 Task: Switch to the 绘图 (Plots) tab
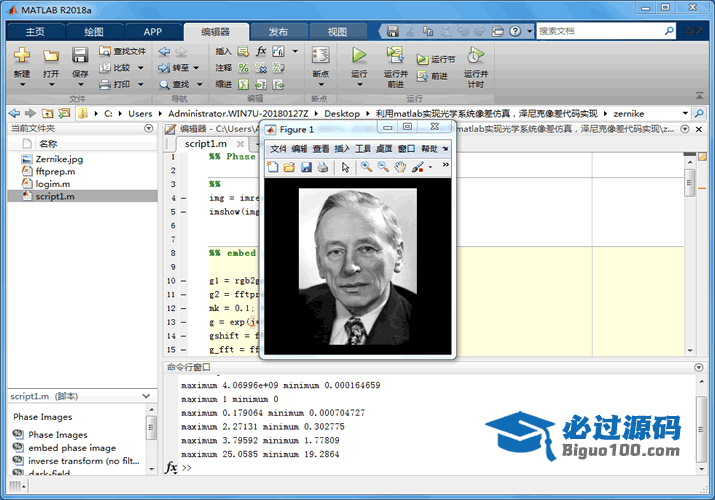pyautogui.click(x=94, y=31)
